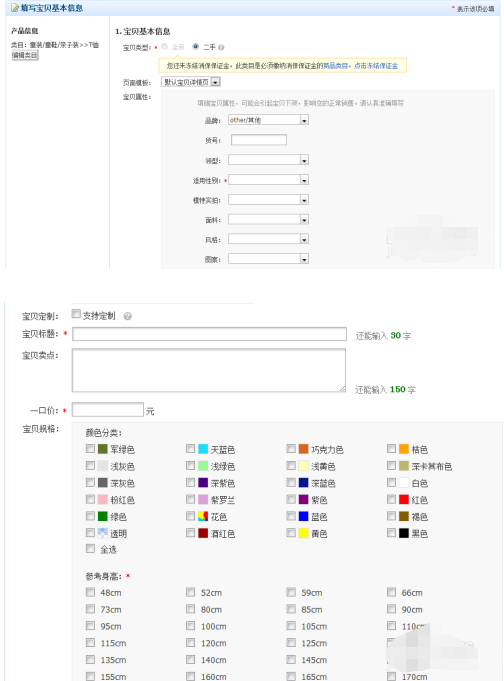Open the 页面模板 template dropdown

click(191, 82)
